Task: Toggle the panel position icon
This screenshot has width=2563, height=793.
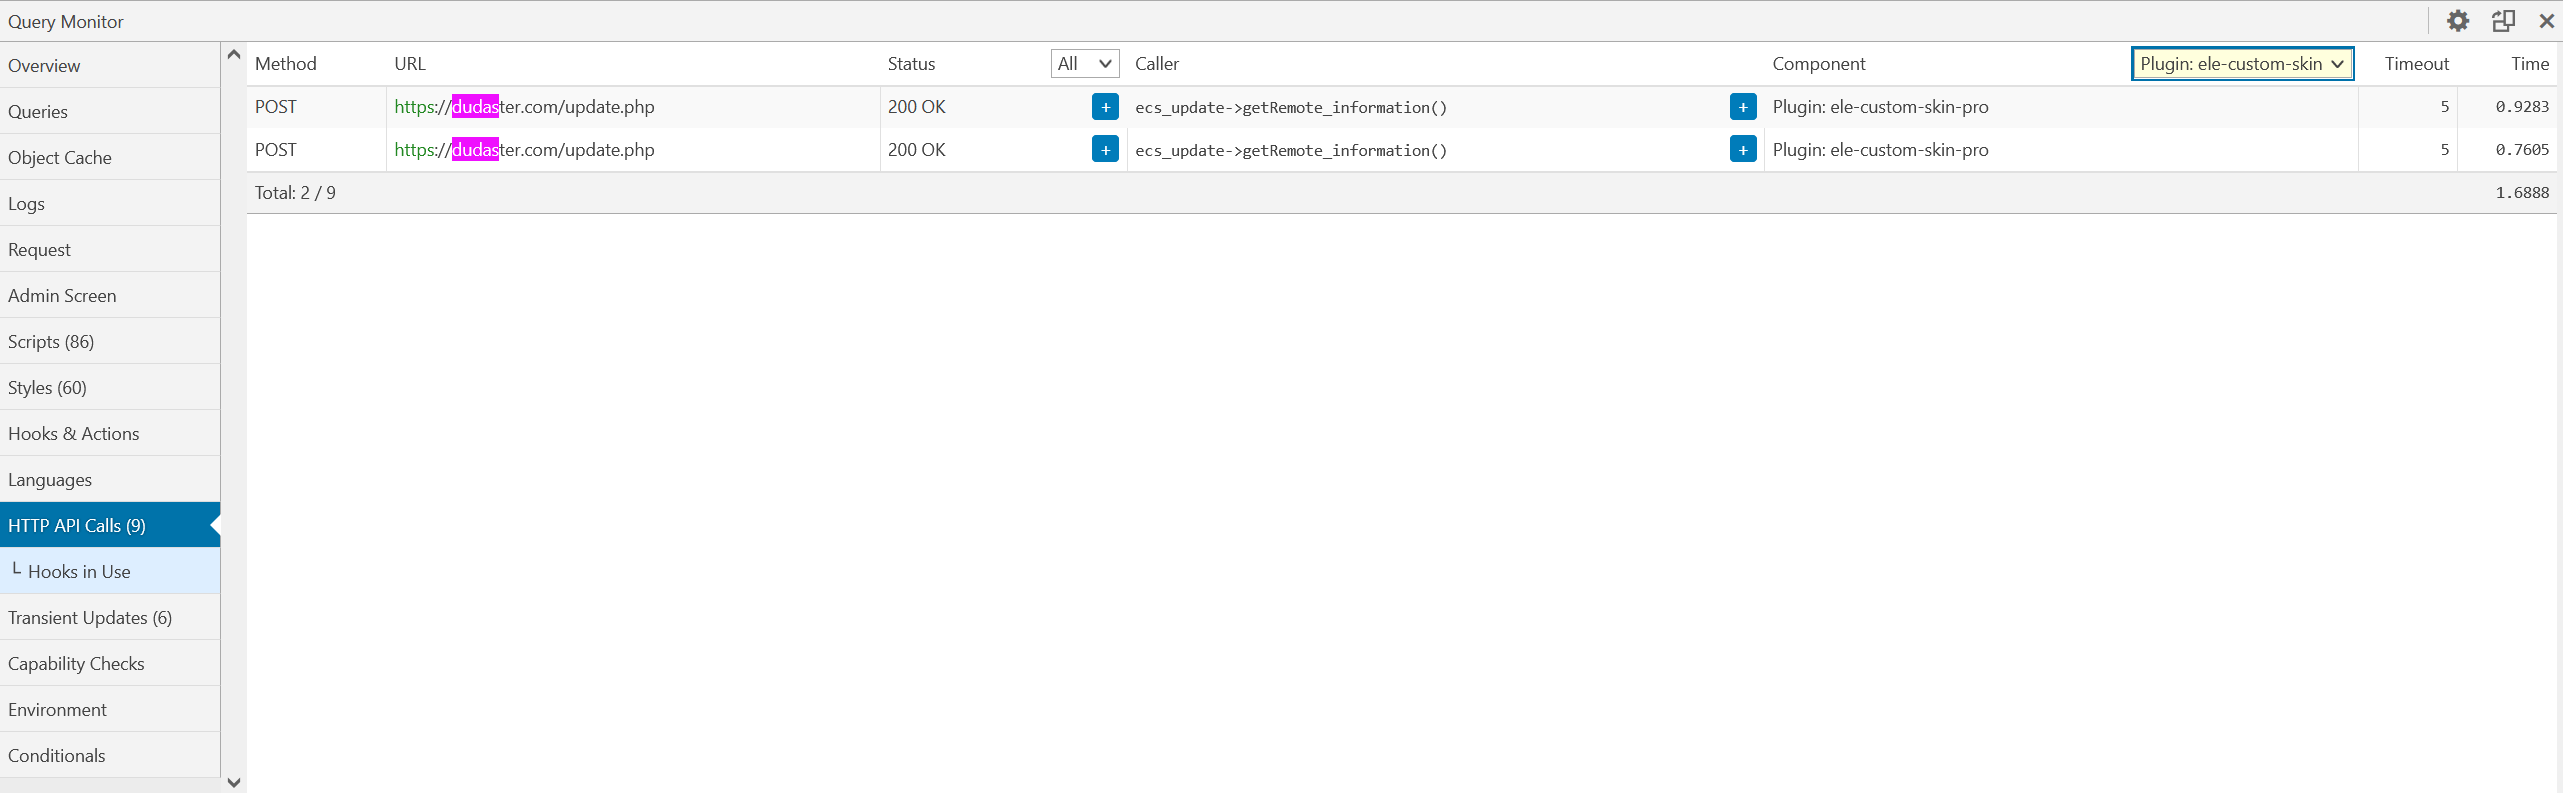Action: click(2502, 21)
